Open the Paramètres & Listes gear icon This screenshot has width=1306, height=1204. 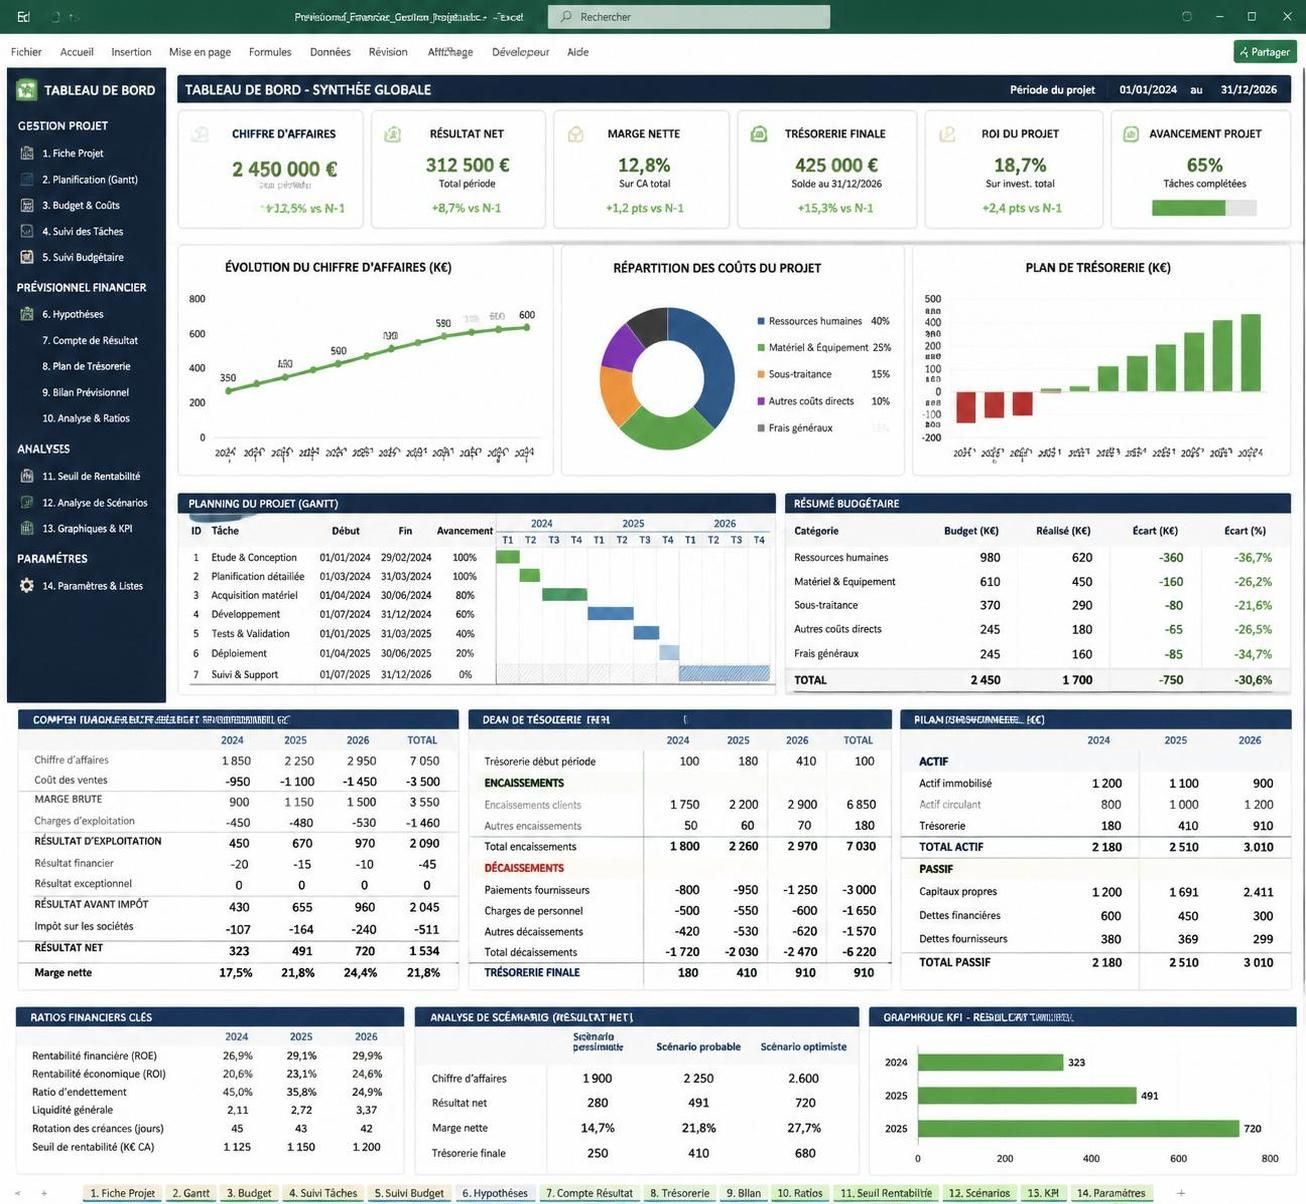27,586
